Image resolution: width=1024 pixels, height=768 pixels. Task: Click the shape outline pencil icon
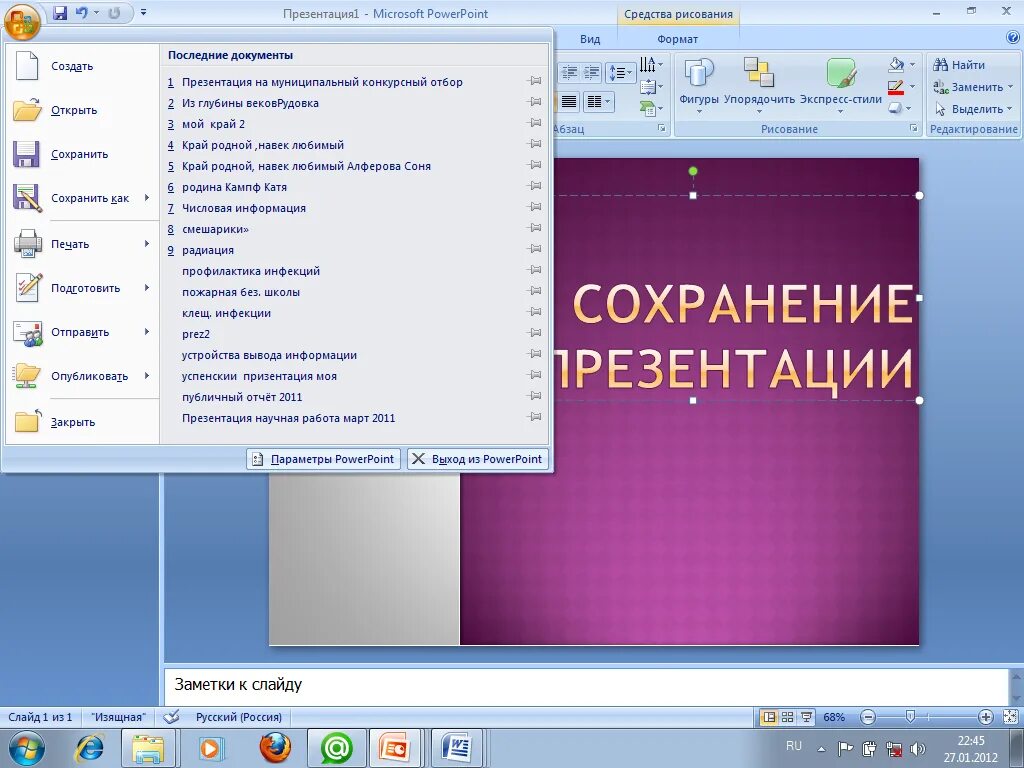pos(896,87)
